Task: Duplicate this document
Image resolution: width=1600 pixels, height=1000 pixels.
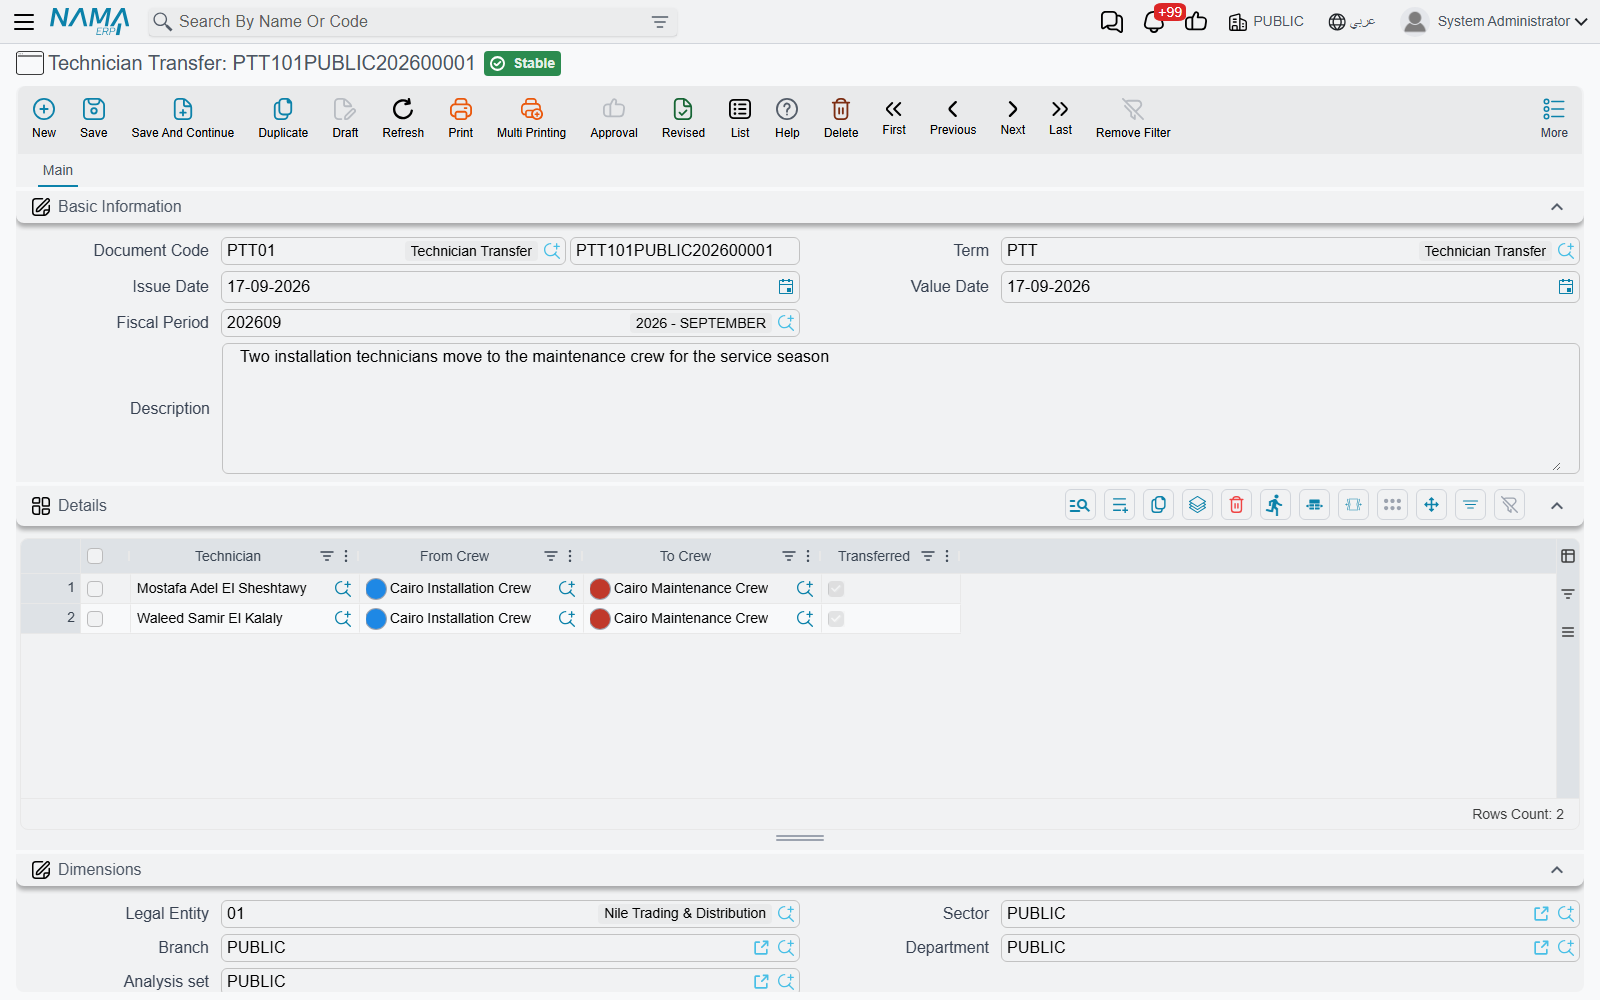Action: tap(283, 118)
